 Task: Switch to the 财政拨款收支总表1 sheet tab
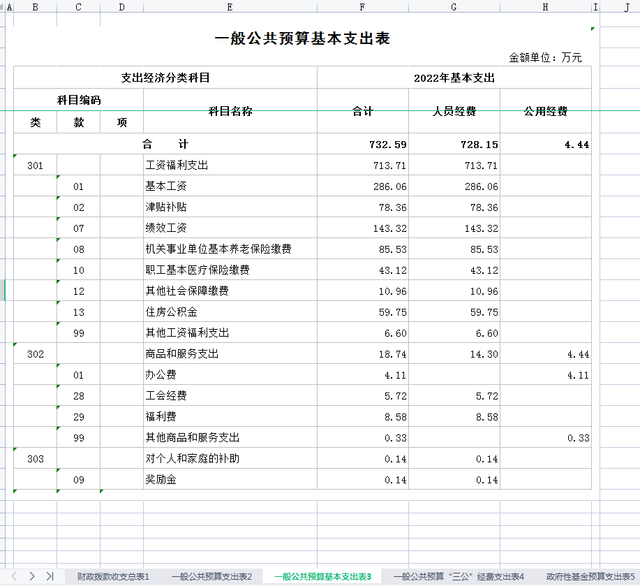[113, 577]
